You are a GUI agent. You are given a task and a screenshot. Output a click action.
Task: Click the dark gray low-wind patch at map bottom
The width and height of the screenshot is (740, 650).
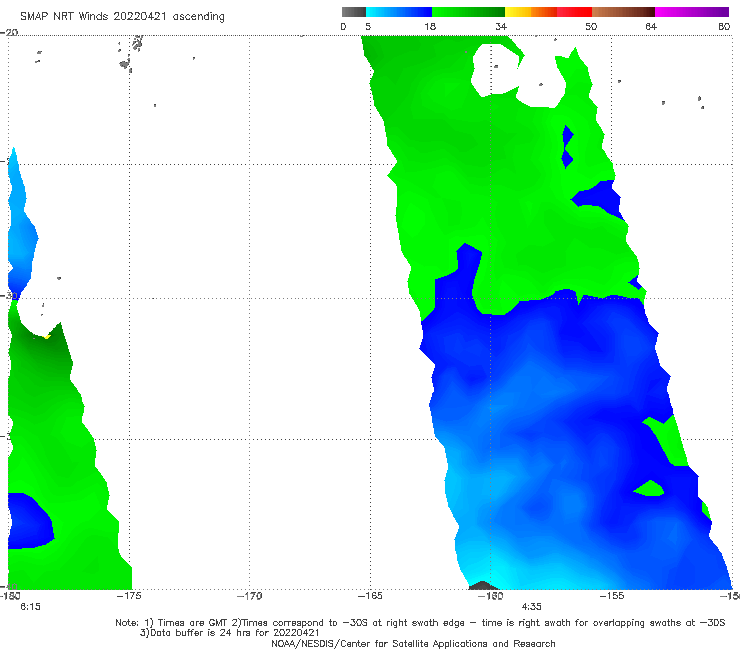[483, 585]
